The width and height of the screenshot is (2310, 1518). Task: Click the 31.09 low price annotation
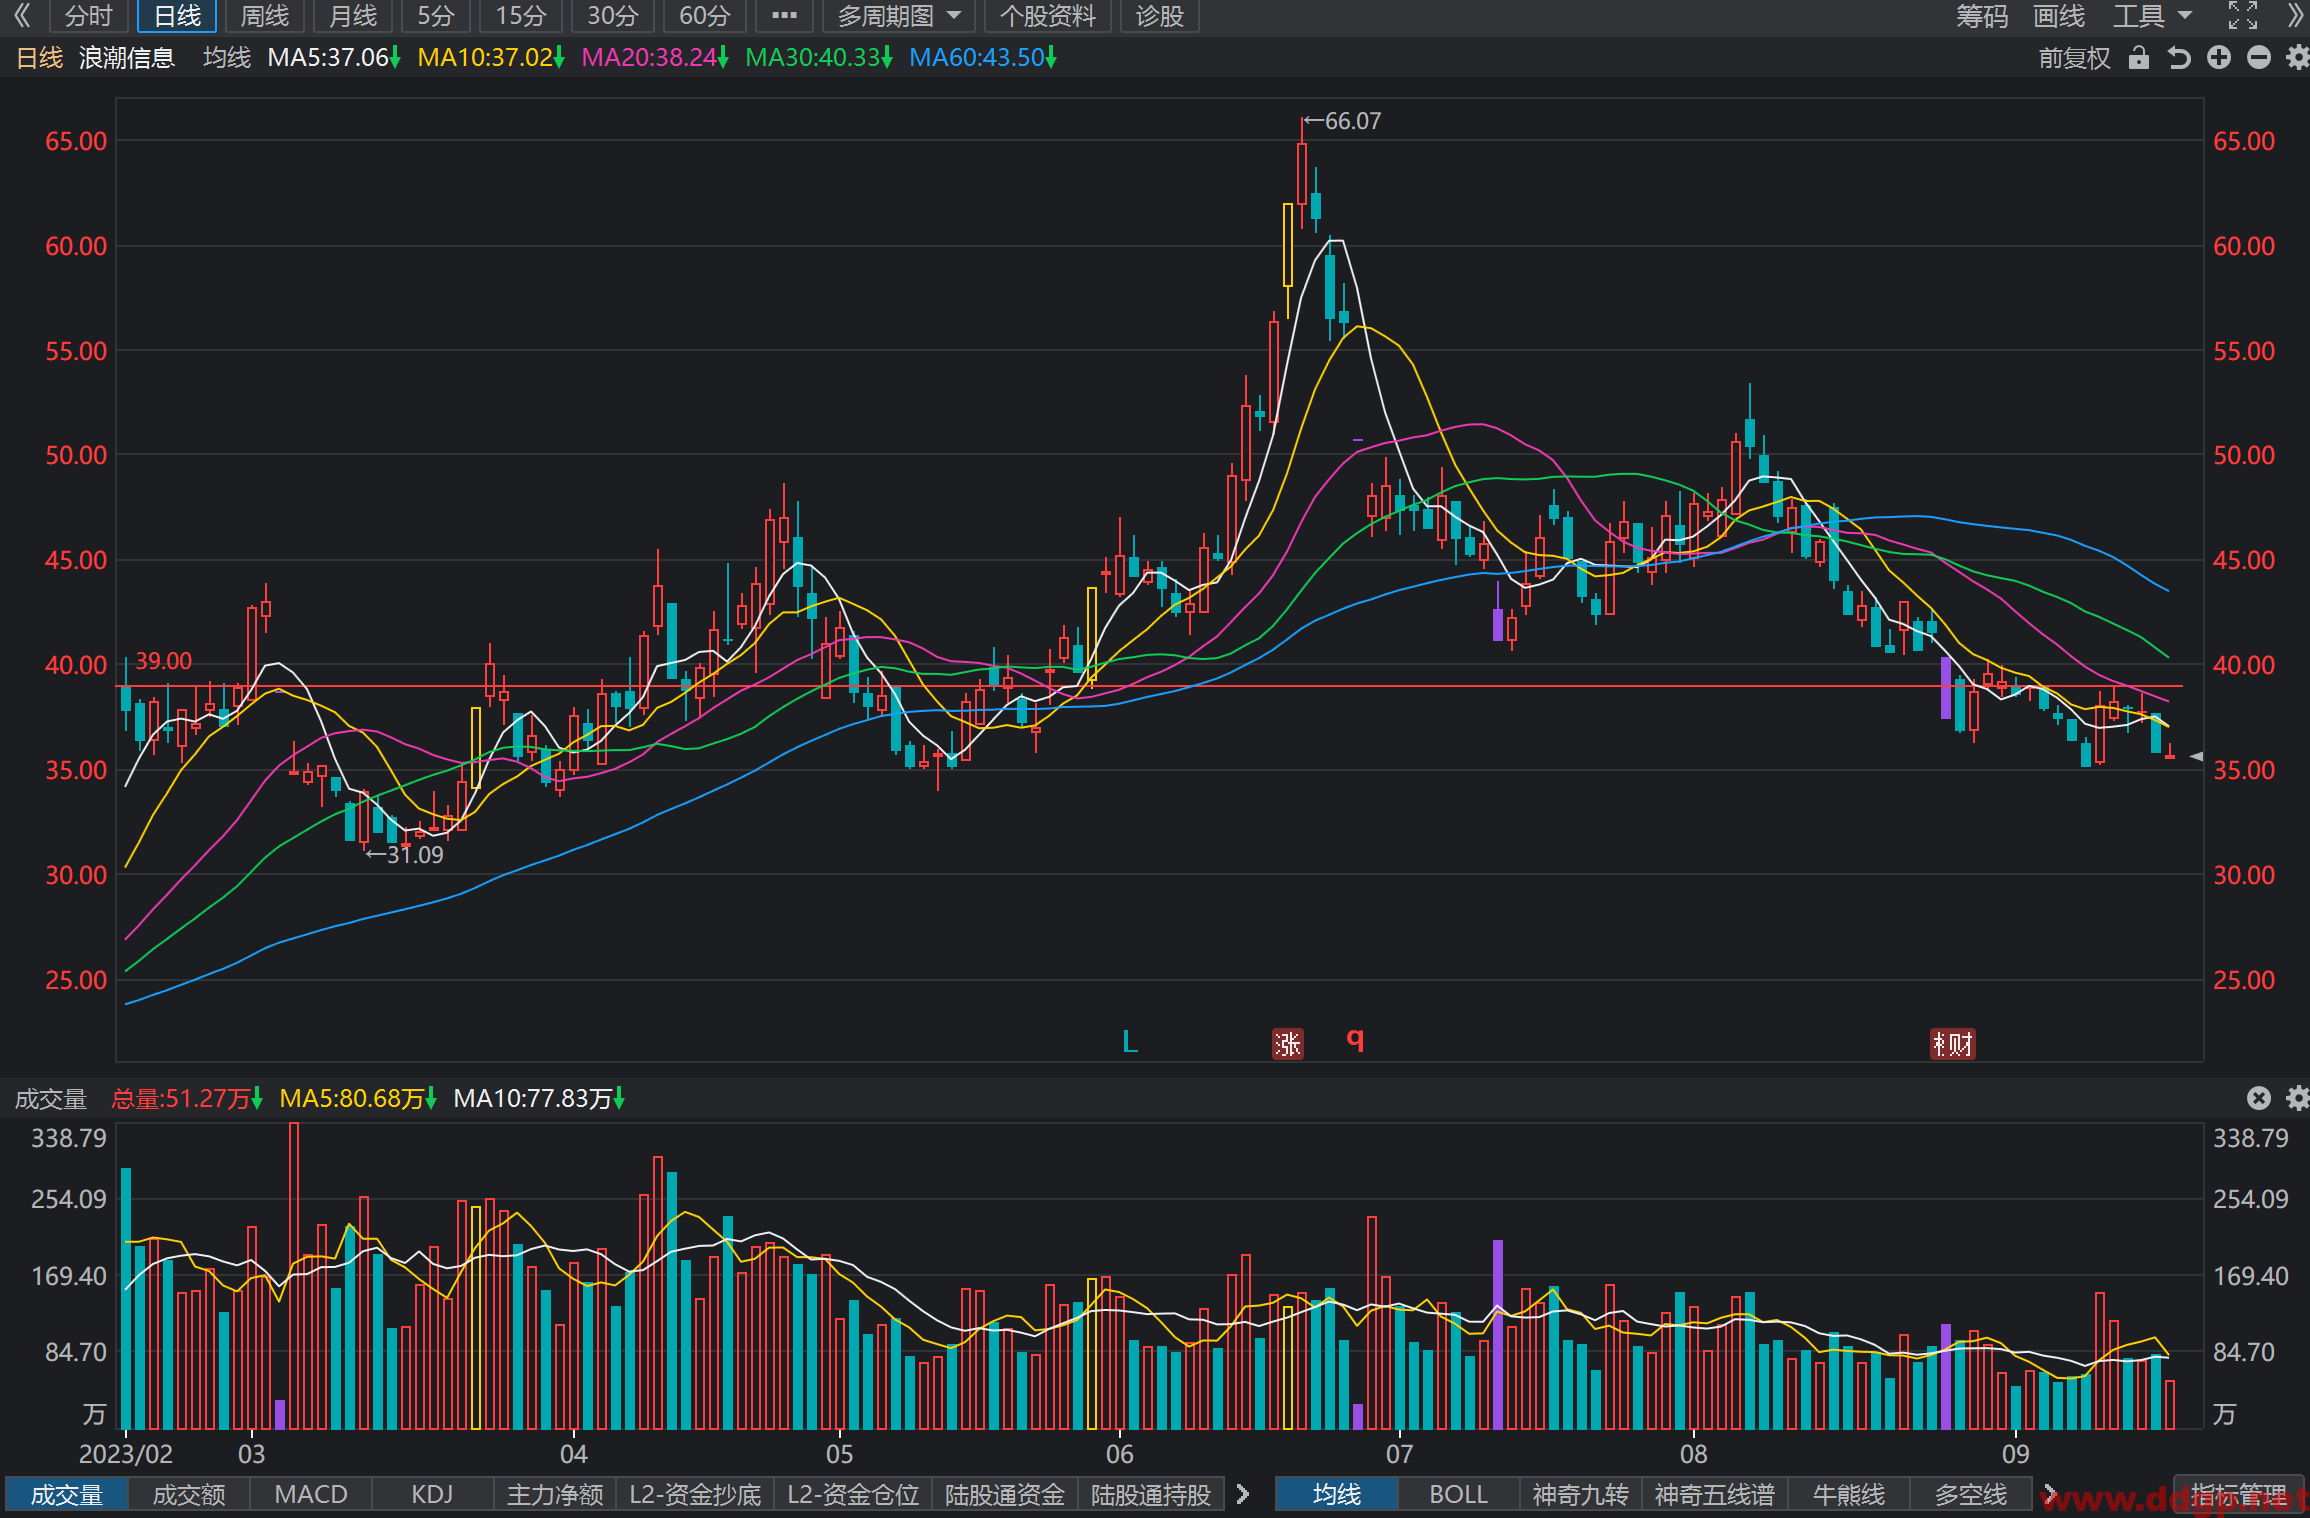coord(404,855)
